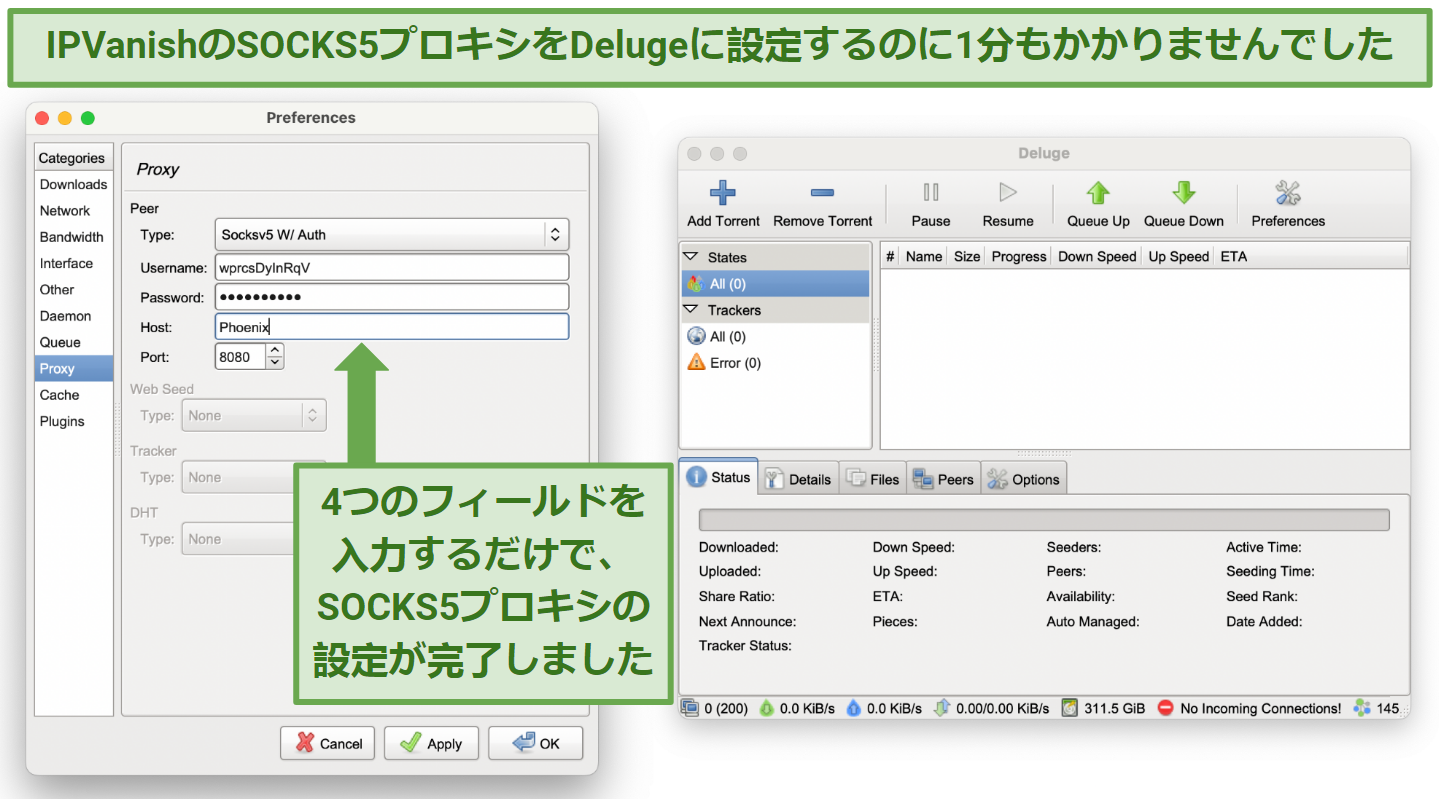
Task: Select Queue category in Preferences
Action: (73, 342)
